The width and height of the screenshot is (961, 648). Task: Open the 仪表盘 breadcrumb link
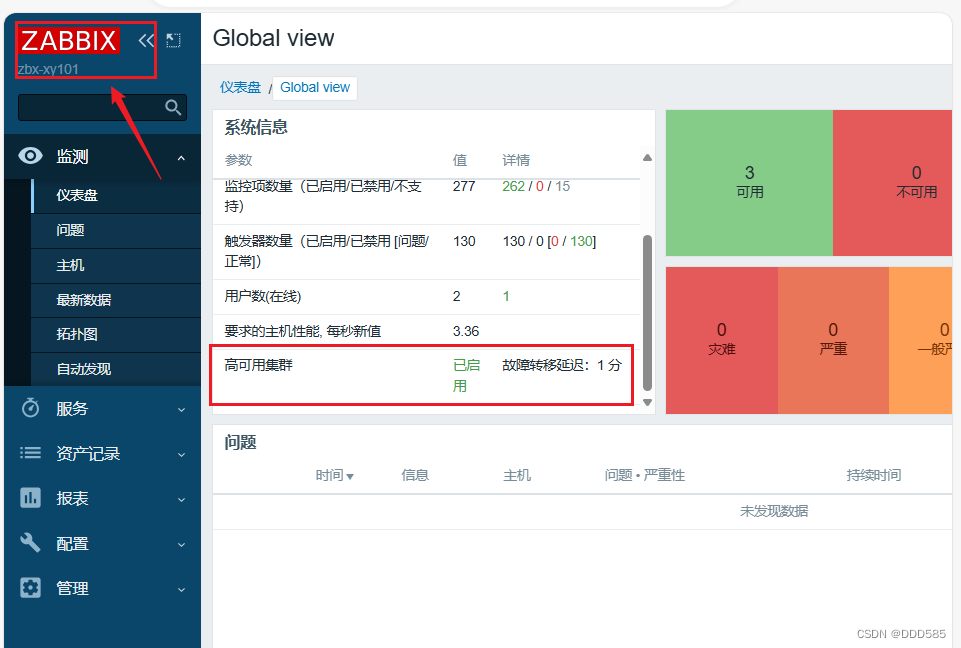point(240,88)
